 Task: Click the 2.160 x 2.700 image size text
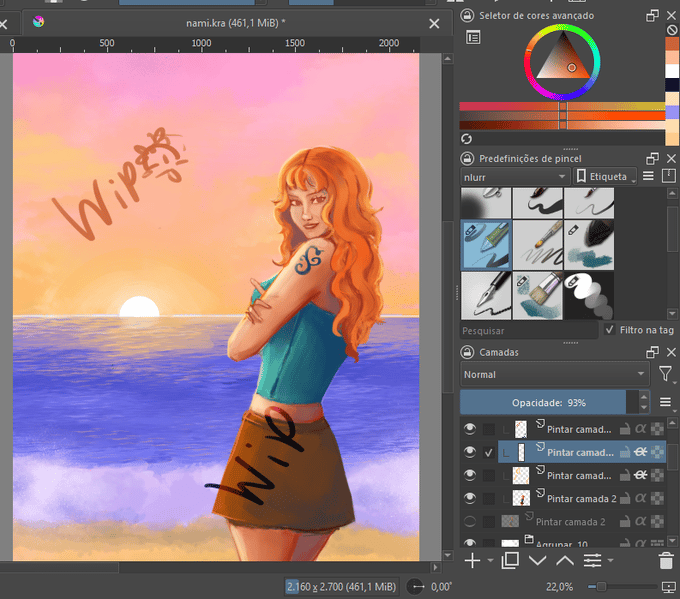tap(341, 587)
